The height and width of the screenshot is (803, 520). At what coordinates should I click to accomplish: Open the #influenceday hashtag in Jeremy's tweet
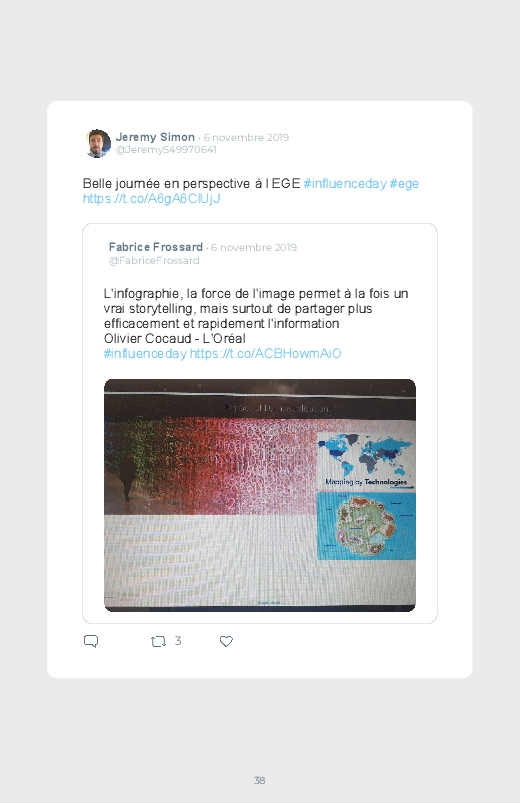click(345, 183)
